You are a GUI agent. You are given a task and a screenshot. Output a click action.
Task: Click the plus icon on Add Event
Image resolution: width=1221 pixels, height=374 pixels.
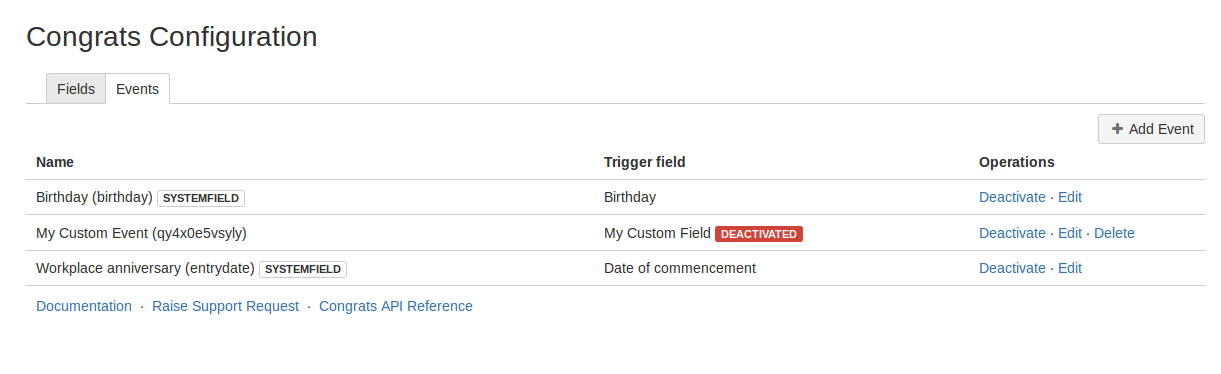pos(1117,129)
